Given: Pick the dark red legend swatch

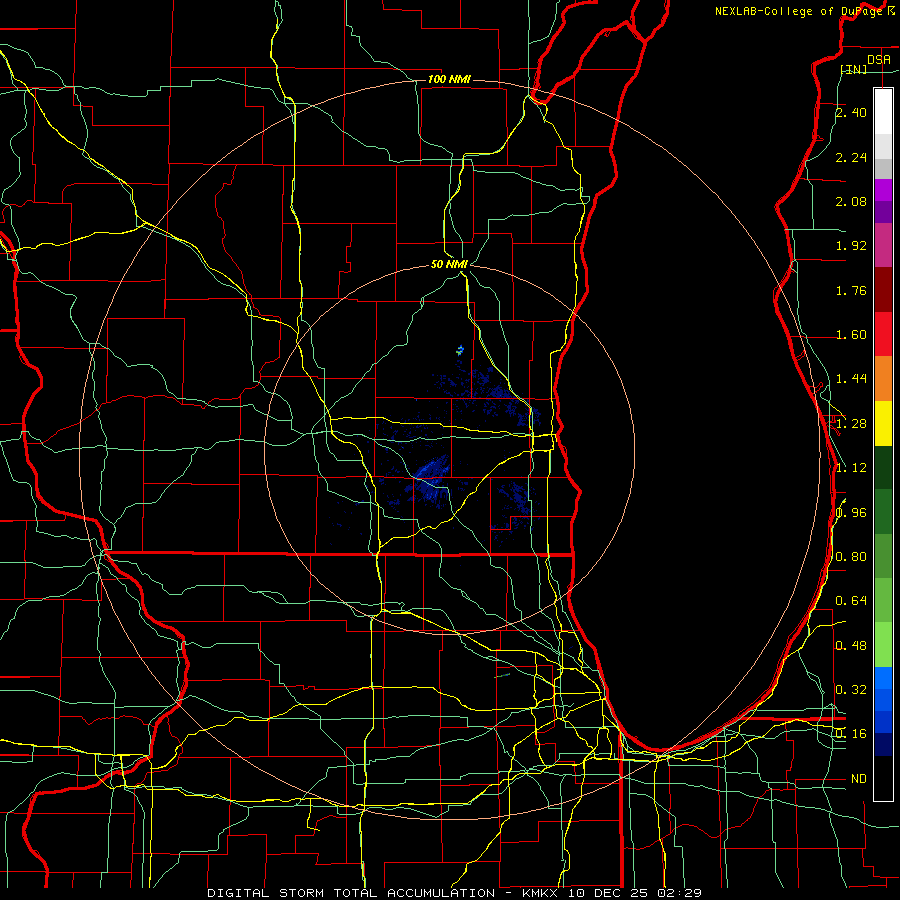Looking at the screenshot, I should coord(883,290).
